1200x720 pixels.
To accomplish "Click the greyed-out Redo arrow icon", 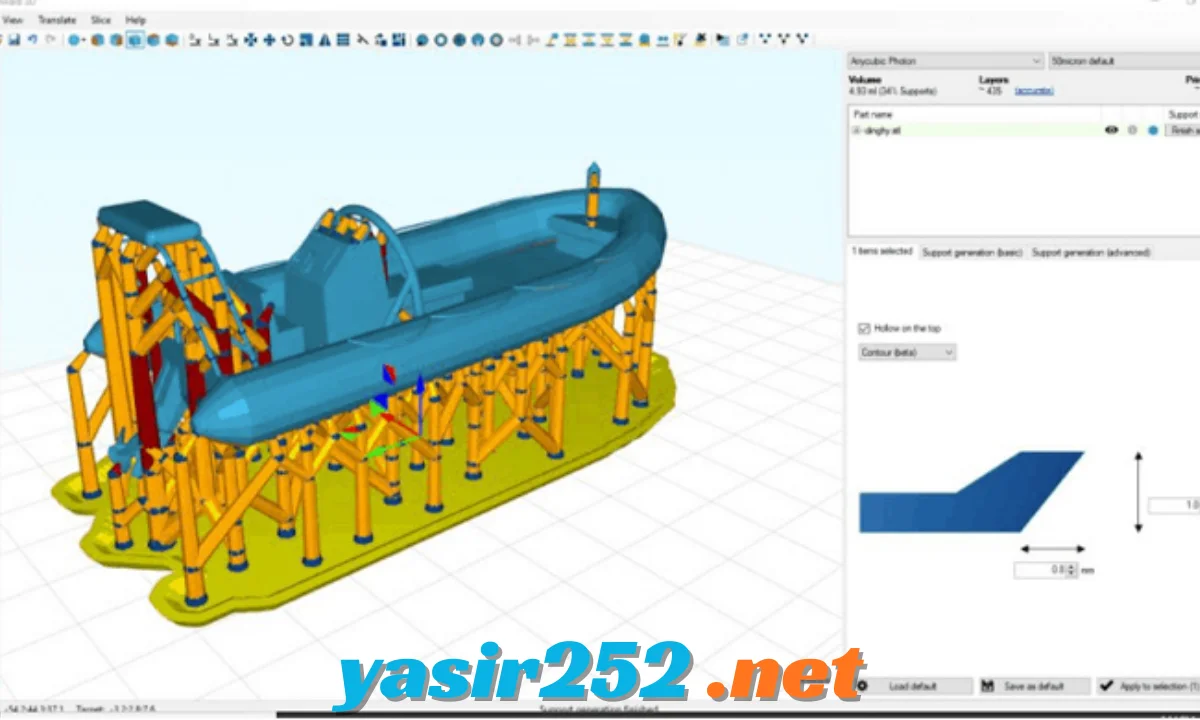I will coord(51,40).
